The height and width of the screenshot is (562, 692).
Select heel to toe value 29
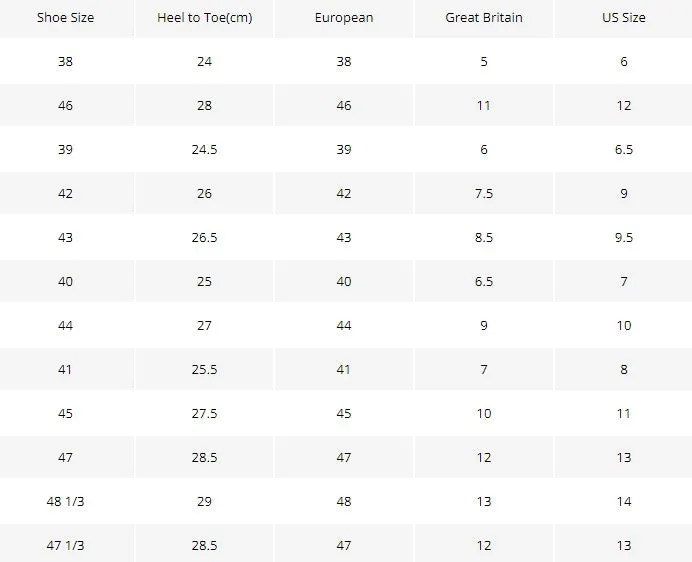(204, 502)
